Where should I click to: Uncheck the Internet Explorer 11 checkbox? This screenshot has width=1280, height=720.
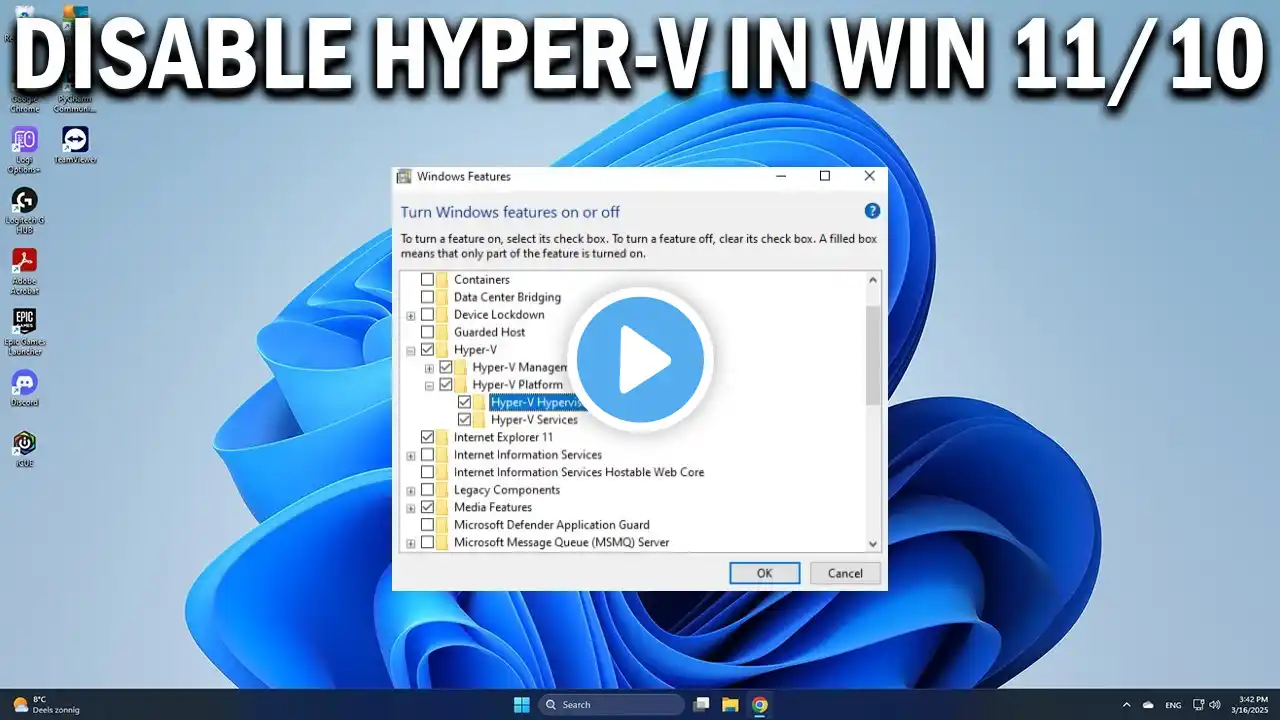point(428,437)
